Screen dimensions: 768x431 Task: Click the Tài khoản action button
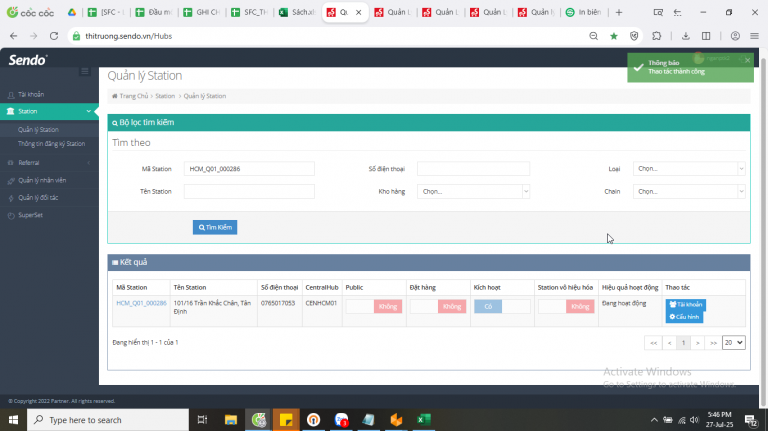686,305
